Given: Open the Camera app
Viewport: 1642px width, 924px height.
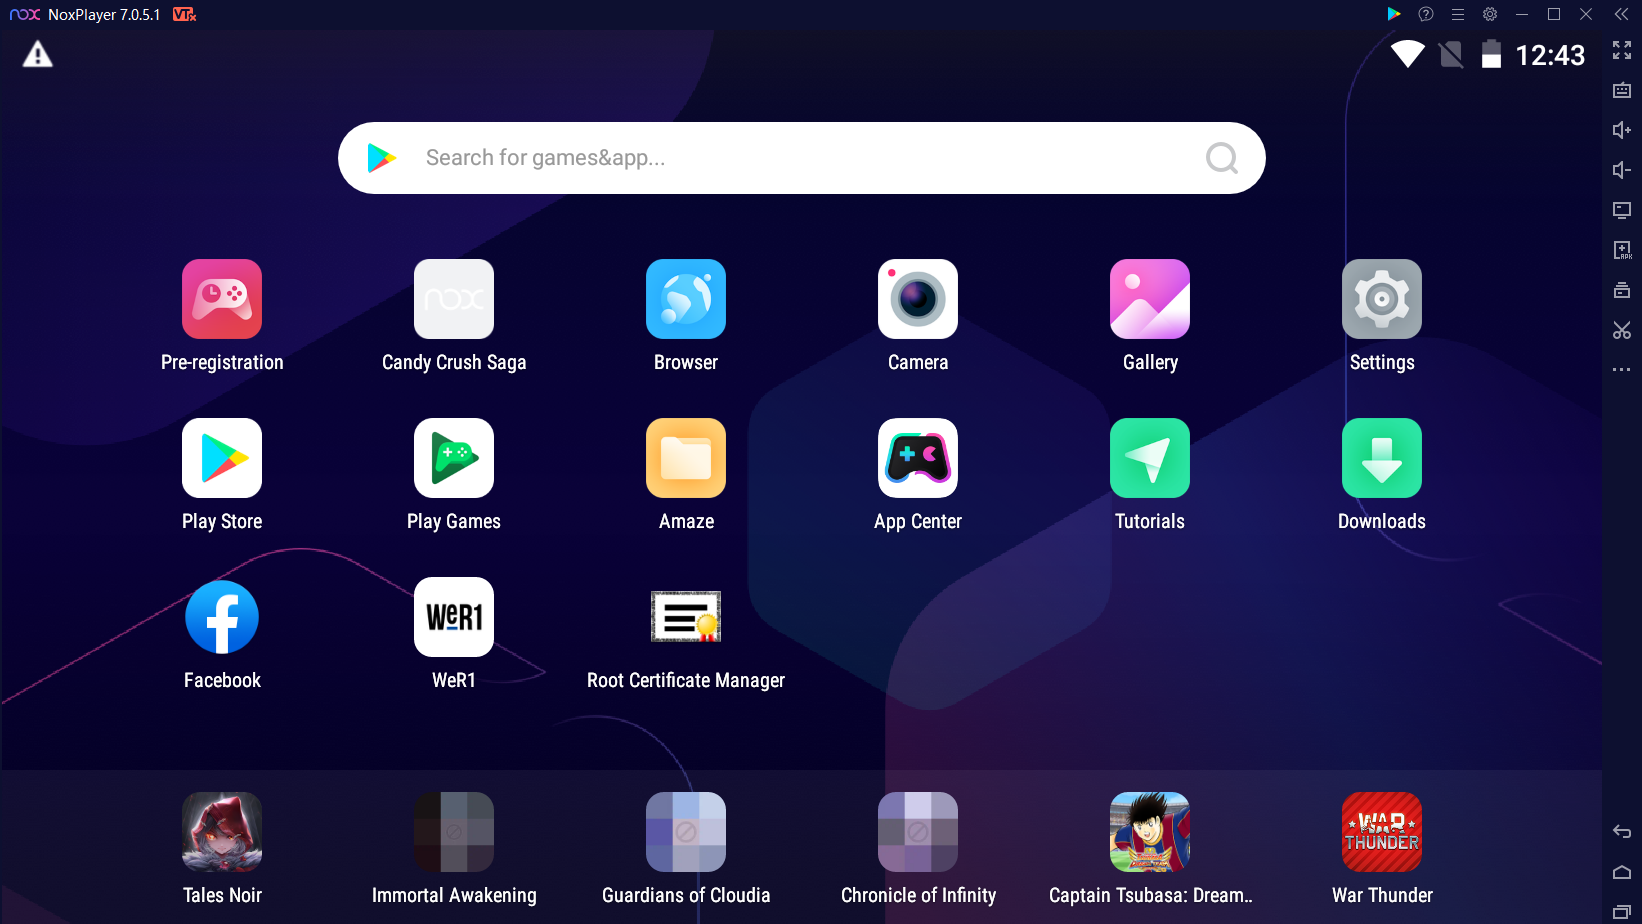Looking at the screenshot, I should coord(918,299).
